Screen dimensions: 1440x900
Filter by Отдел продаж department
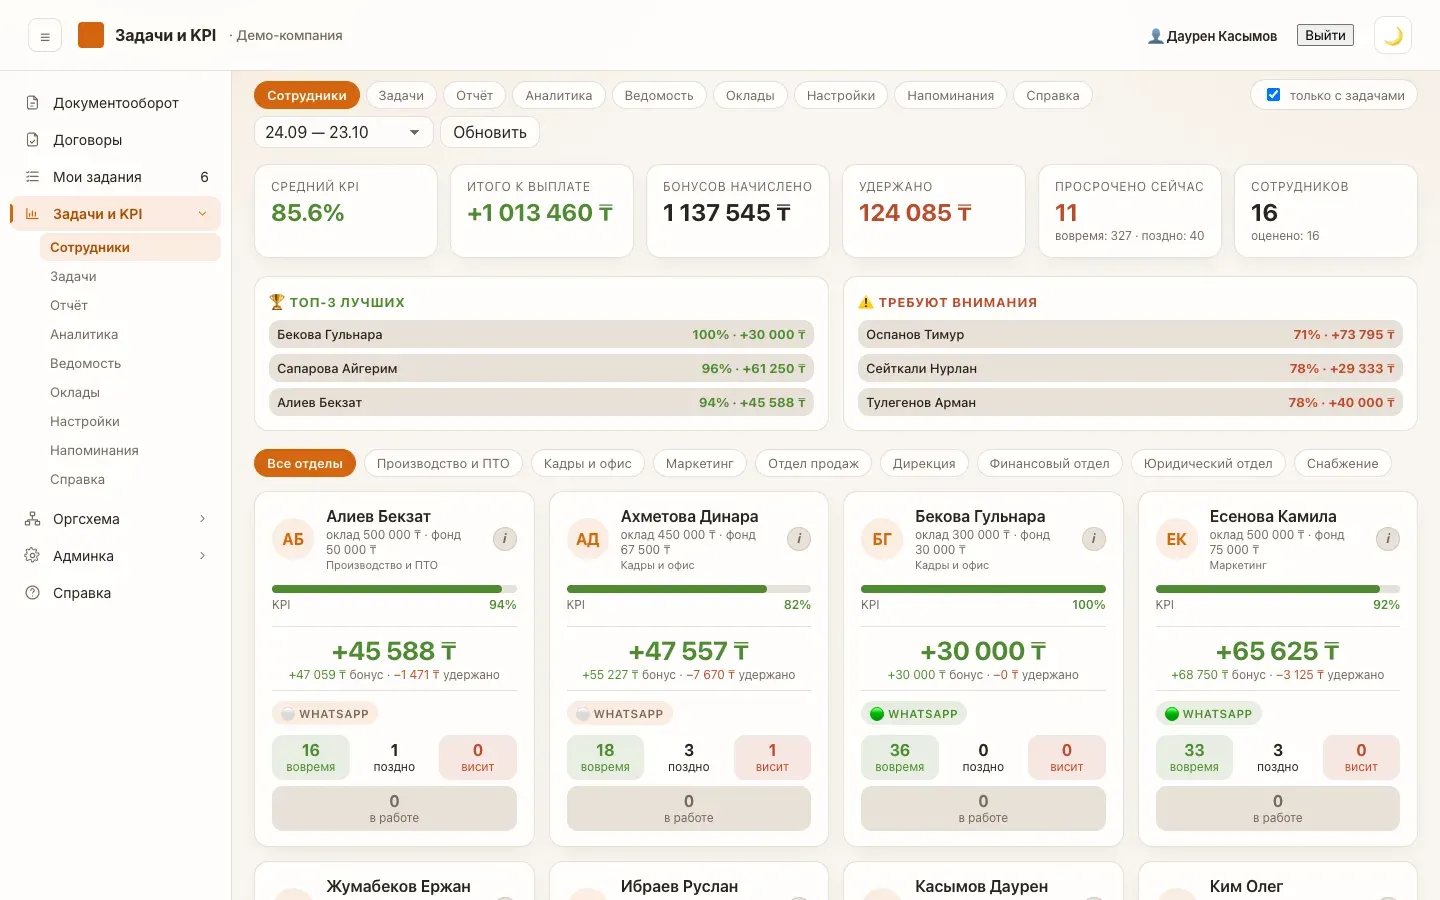tap(813, 463)
